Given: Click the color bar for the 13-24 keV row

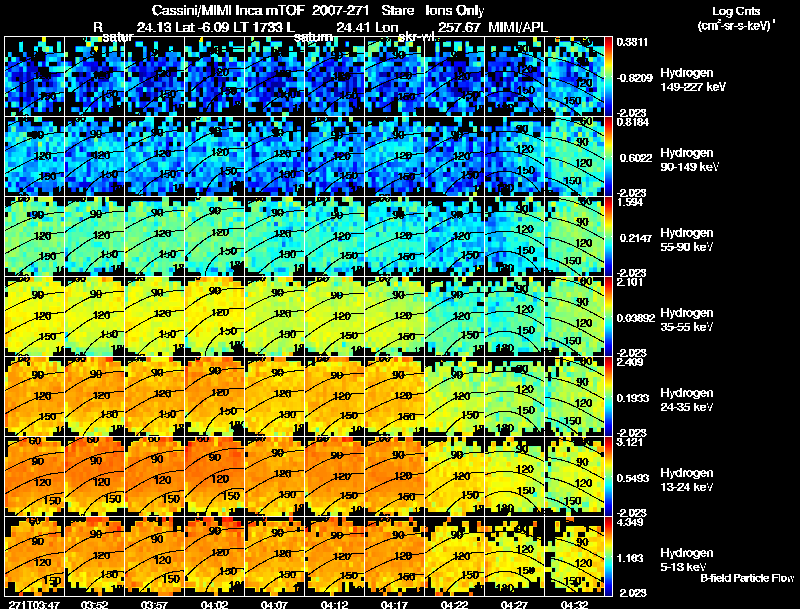Looking at the screenshot, I should [x=608, y=476].
